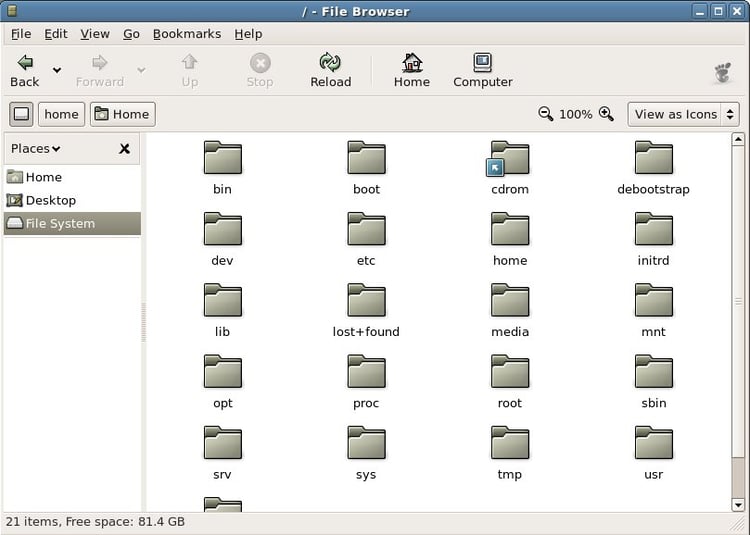The image size is (750, 535).
Task: Zoom out with the minus magnifier
Action: [x=546, y=114]
